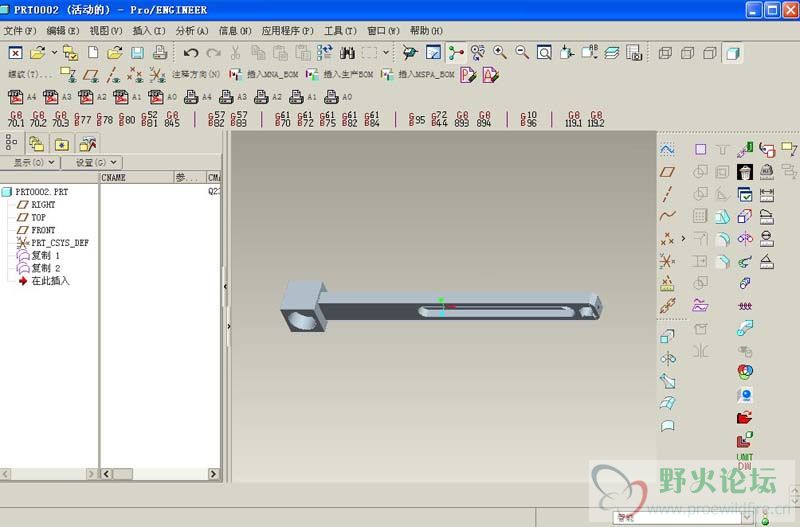Open the 文件(F) menu

tap(20, 31)
